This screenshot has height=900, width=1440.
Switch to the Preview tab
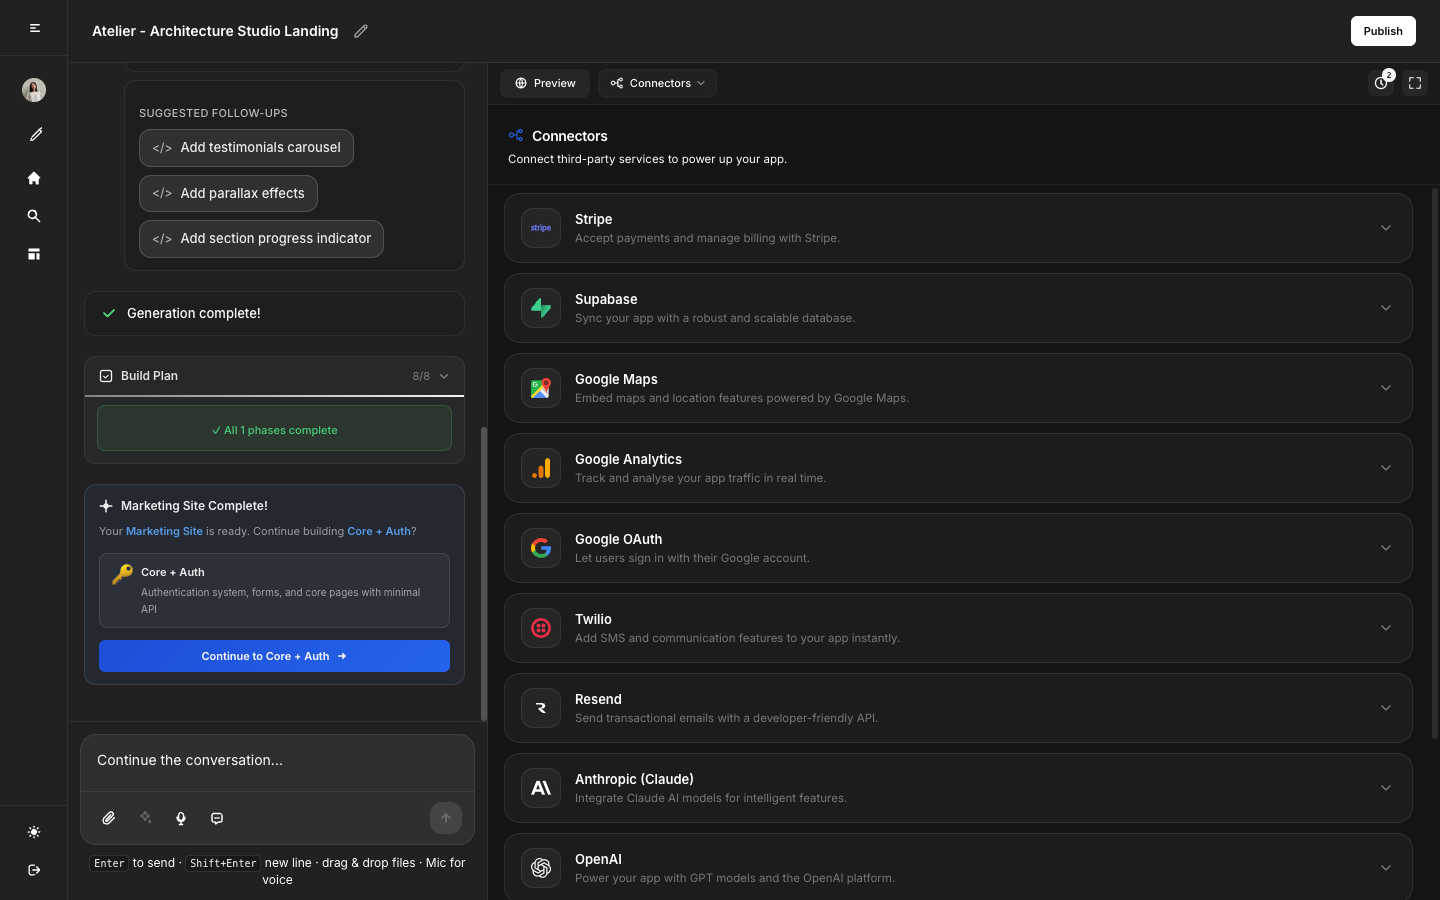click(545, 83)
